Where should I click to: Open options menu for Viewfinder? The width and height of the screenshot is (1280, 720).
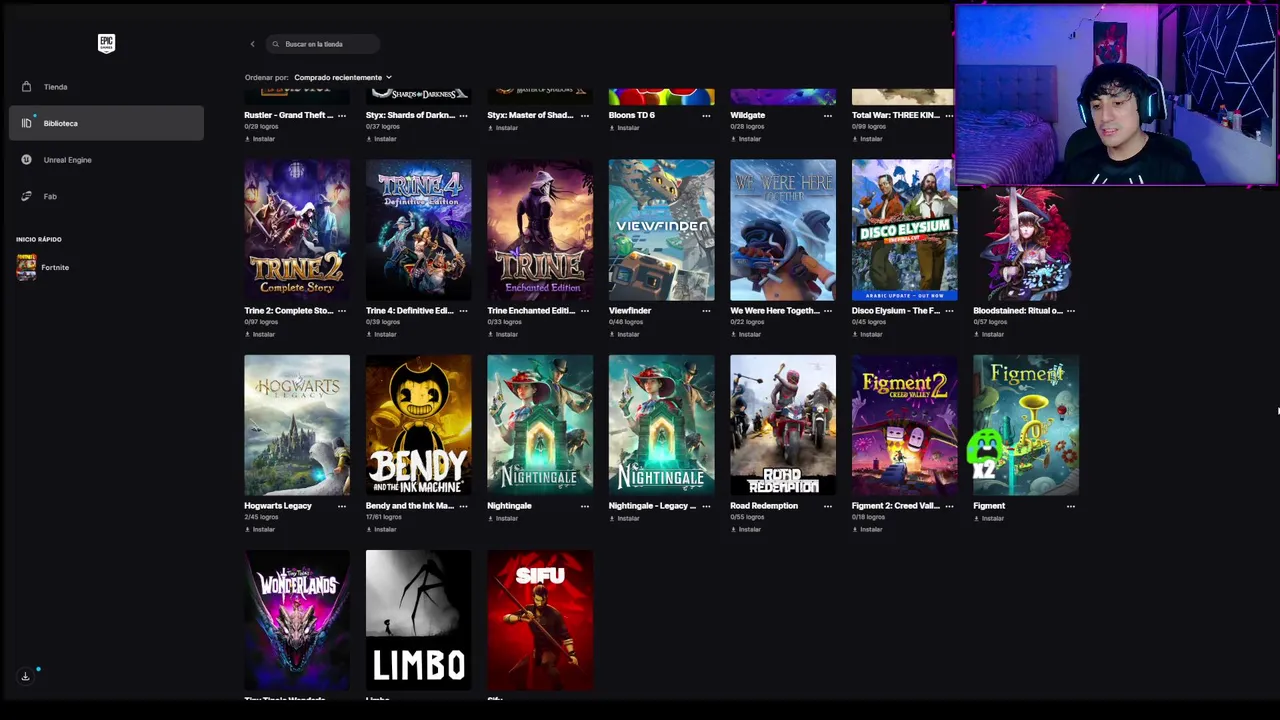pyautogui.click(x=706, y=310)
